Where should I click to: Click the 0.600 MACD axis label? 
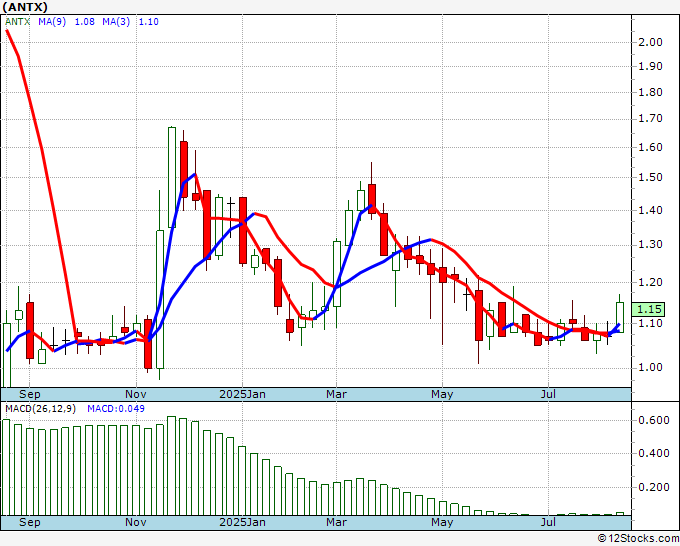pyautogui.click(x=654, y=420)
